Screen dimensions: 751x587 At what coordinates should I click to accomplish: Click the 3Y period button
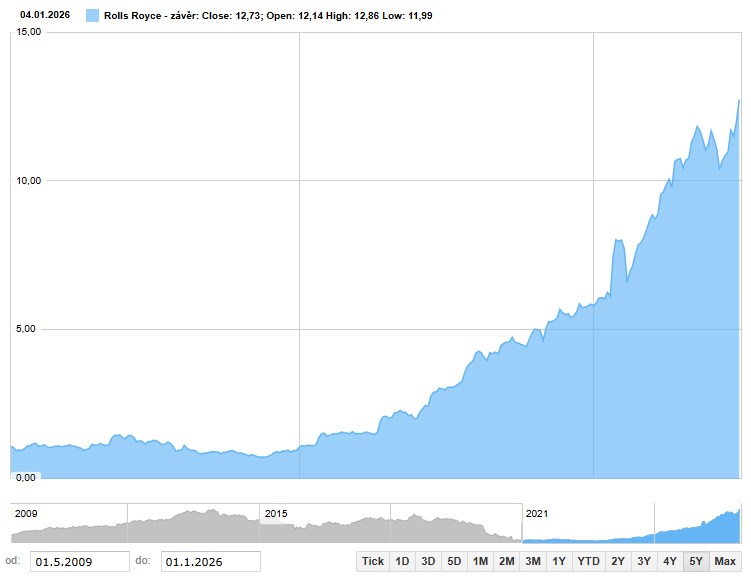tap(644, 561)
